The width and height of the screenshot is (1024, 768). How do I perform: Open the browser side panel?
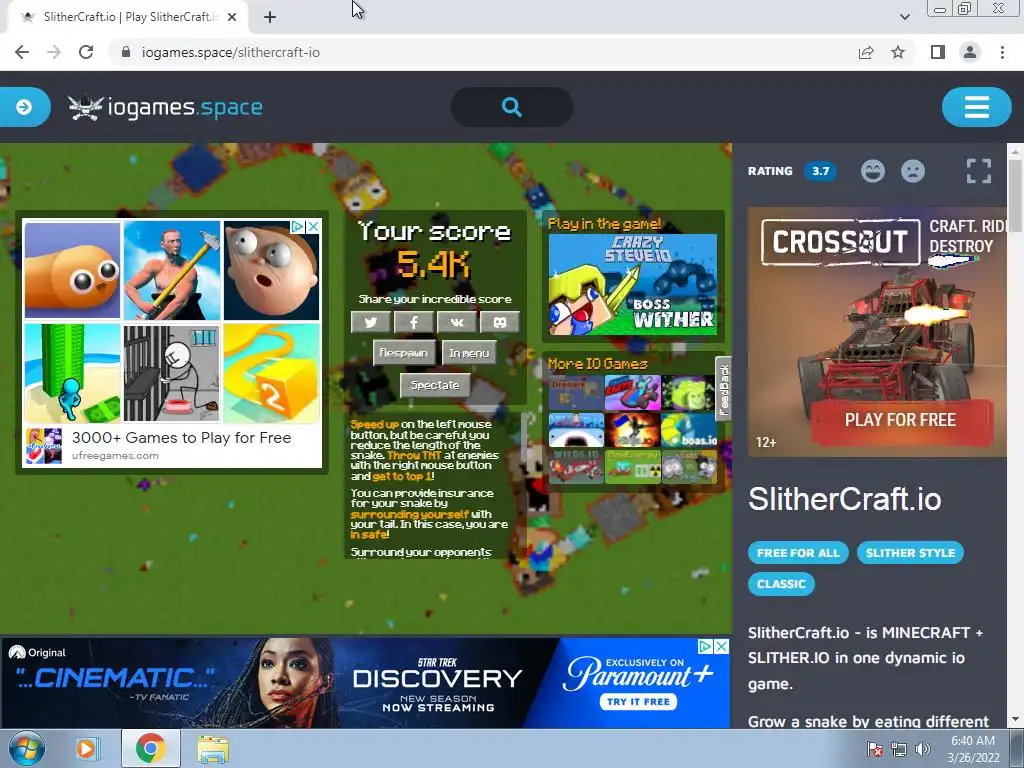coord(938,52)
